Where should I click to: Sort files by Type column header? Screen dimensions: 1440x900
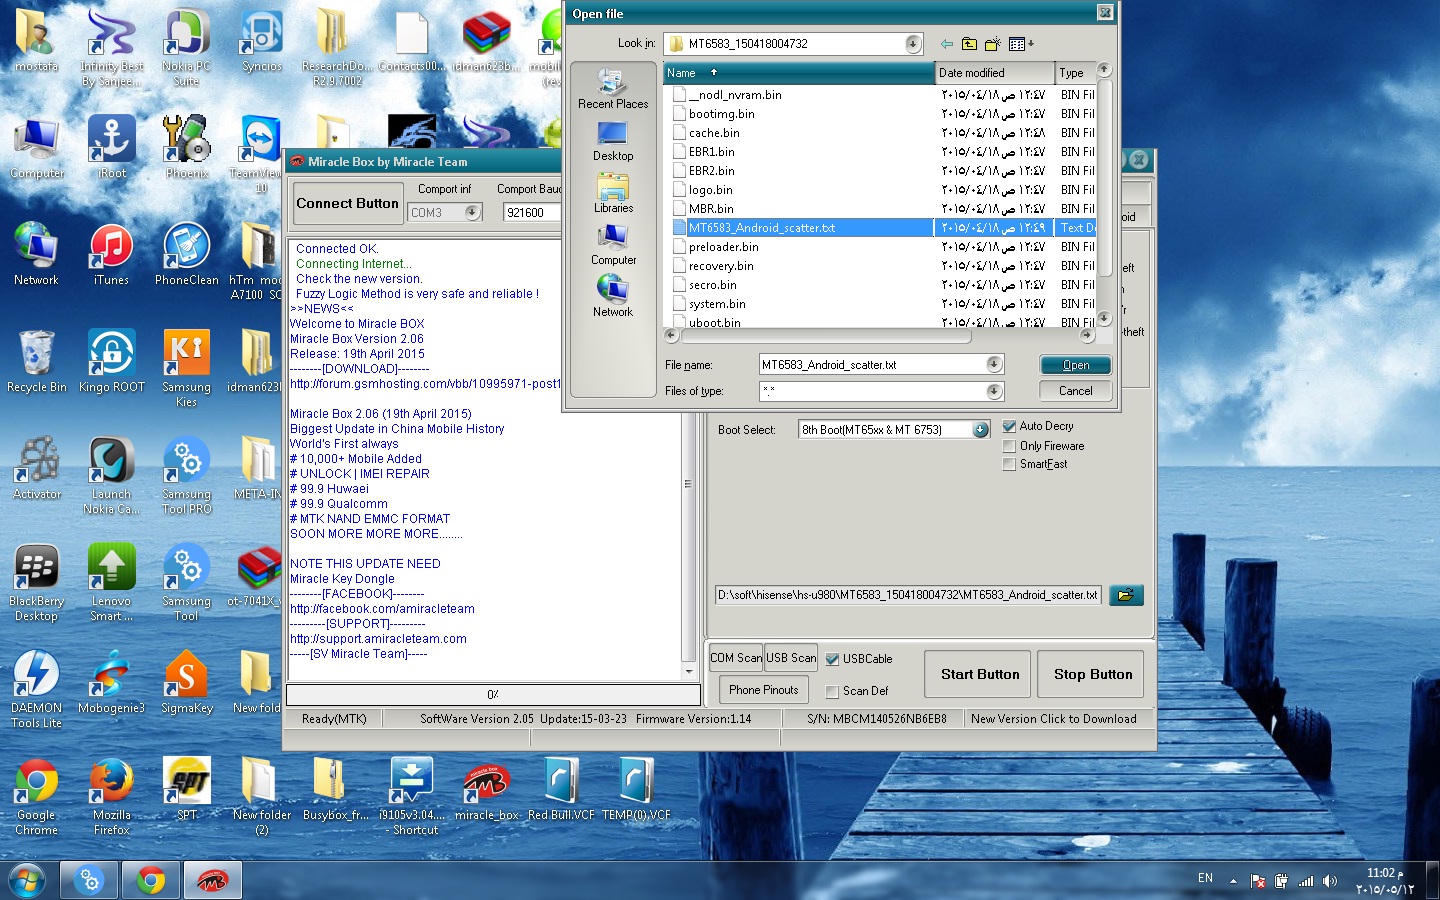[1076, 73]
